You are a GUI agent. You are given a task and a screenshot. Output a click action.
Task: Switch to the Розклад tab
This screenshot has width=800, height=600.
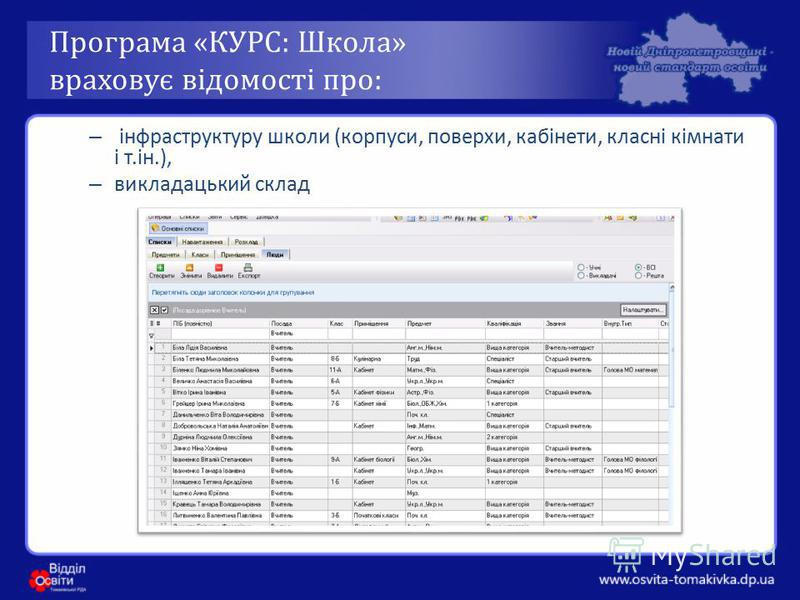tap(246, 242)
